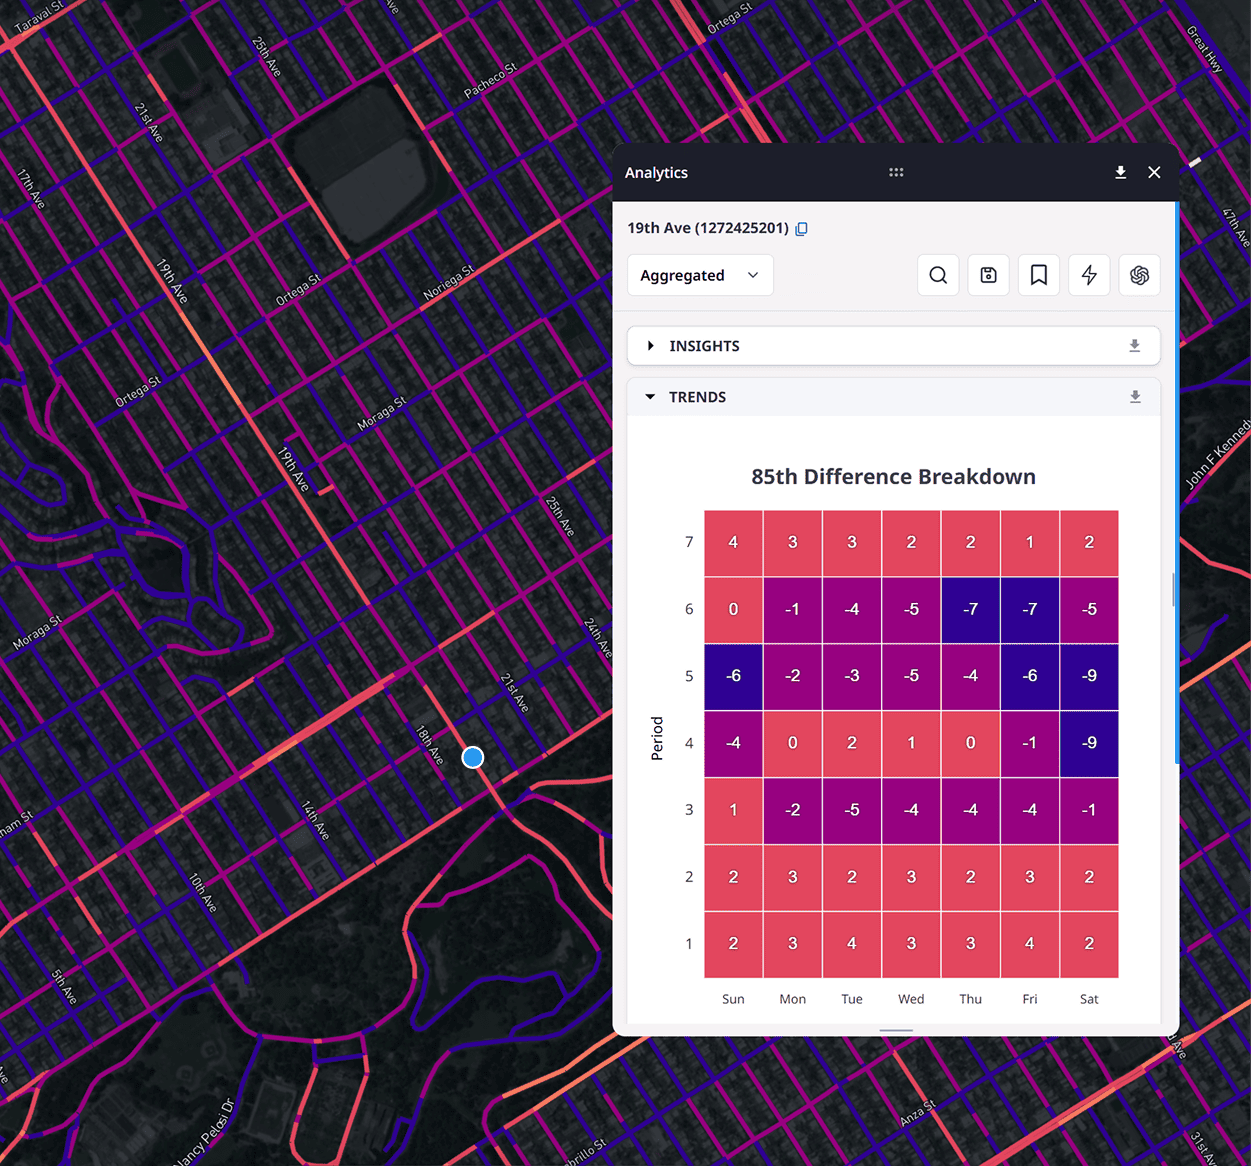Select the Sun period 5 cell
The height and width of the screenshot is (1166, 1251).
(x=733, y=677)
